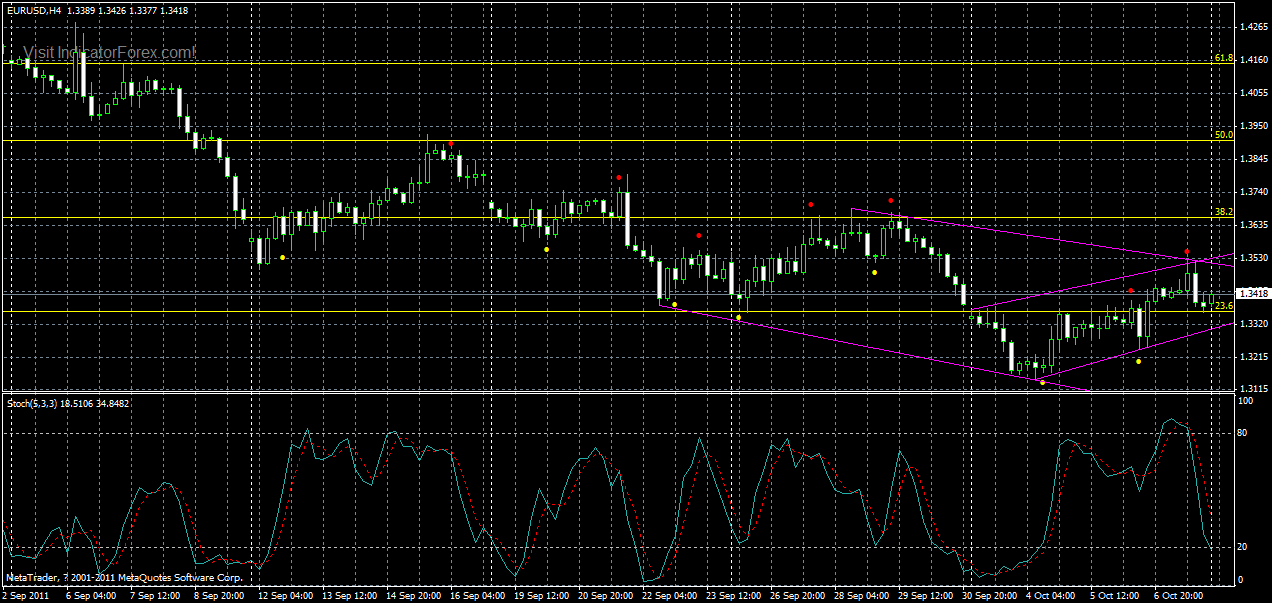Viewport: 1272px width, 603px height.
Task: Click the red dot above the 26 Sep candles
Action: tap(811, 204)
